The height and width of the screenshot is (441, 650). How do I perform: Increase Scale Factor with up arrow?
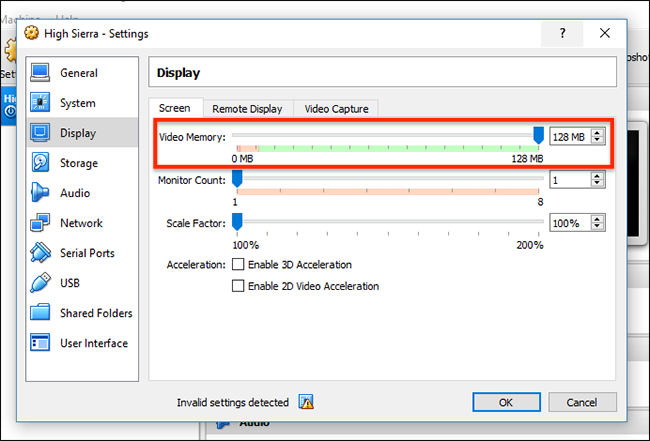click(597, 219)
